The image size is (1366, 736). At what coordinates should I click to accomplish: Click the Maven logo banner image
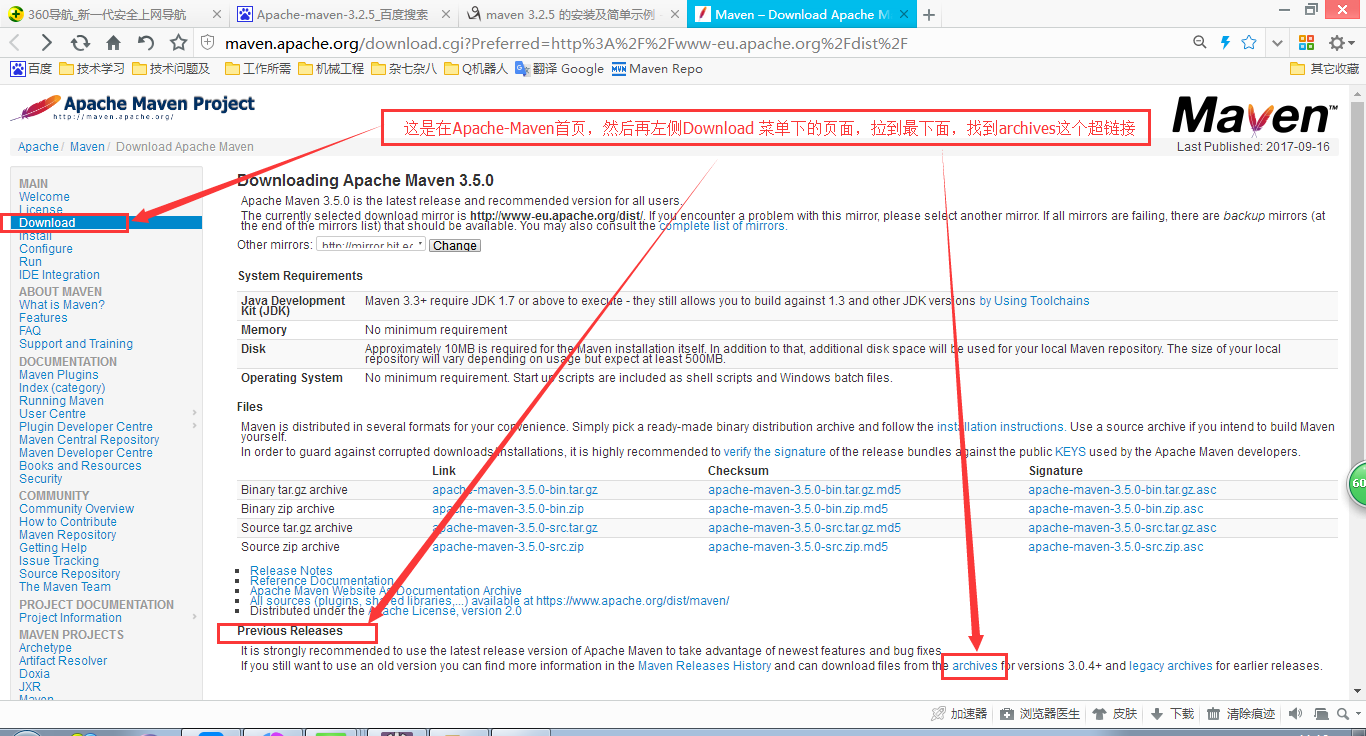1255,116
